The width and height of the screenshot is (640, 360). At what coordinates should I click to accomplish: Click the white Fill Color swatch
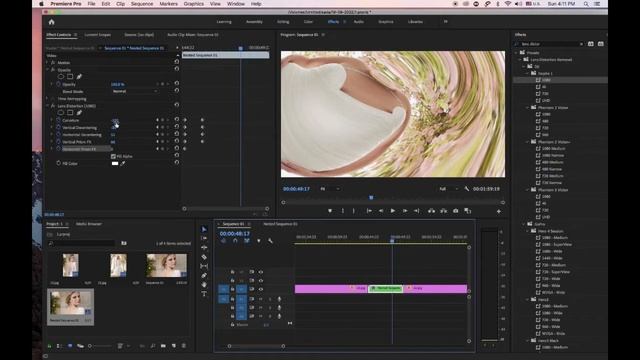(x=115, y=163)
